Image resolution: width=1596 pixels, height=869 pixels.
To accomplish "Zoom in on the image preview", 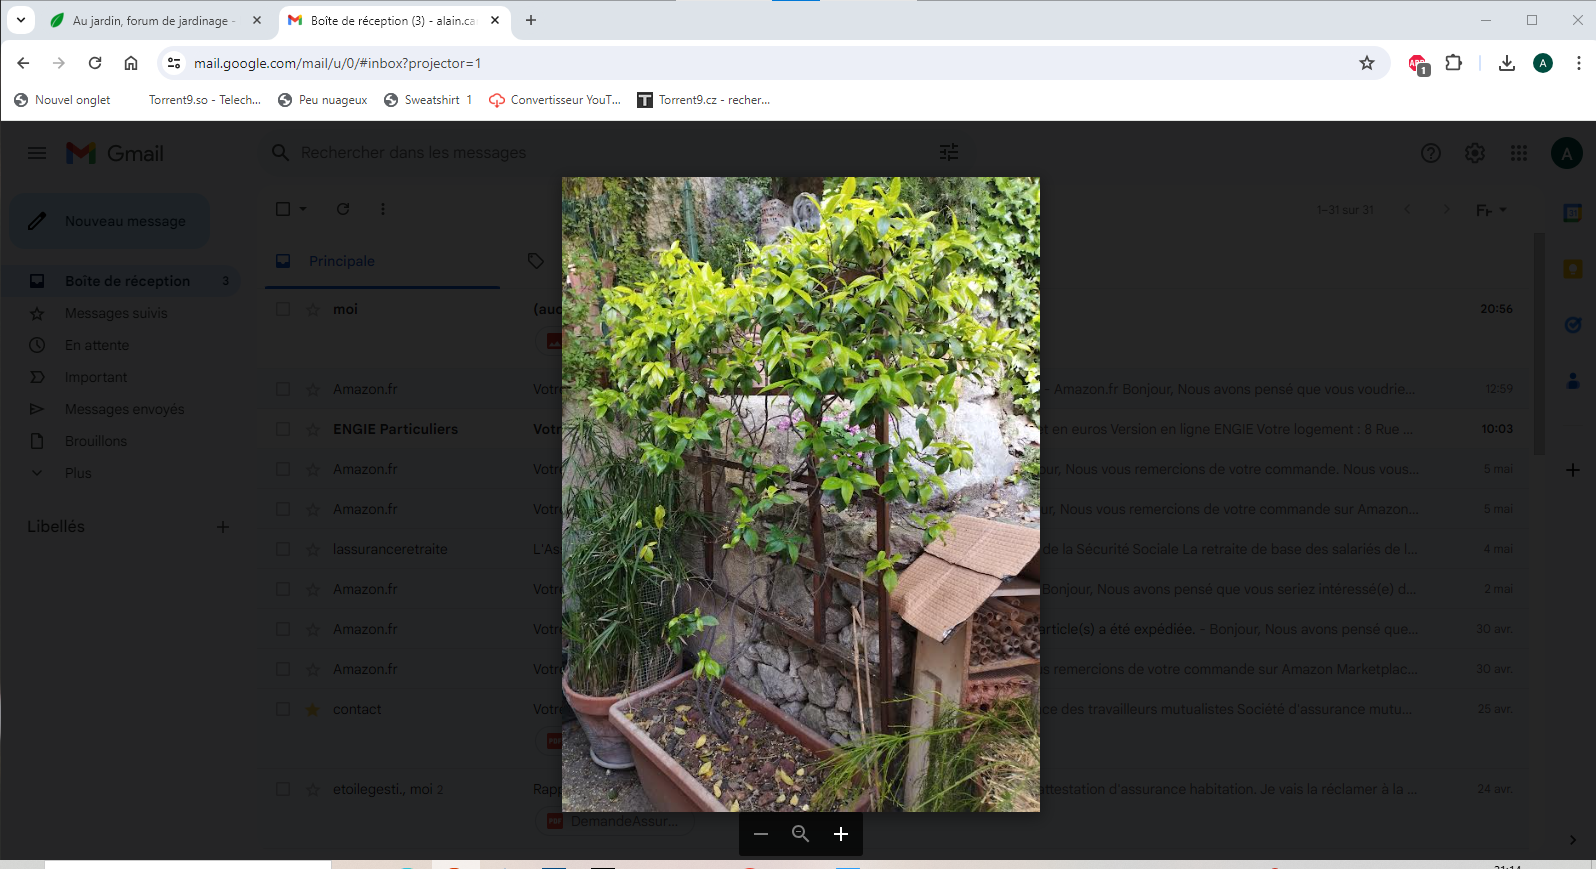I will tap(841, 834).
